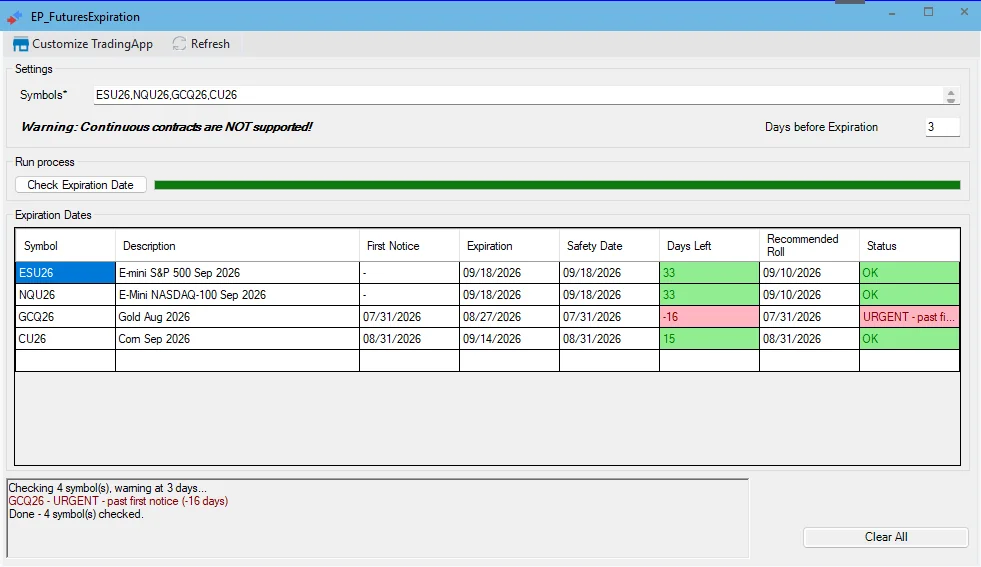Click the OK Status cell for CU26
The image size is (981, 567).
[x=910, y=339]
